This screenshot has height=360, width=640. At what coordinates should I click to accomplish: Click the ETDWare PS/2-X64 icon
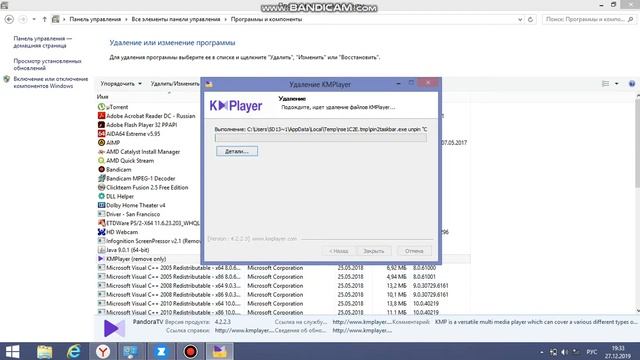(101, 223)
